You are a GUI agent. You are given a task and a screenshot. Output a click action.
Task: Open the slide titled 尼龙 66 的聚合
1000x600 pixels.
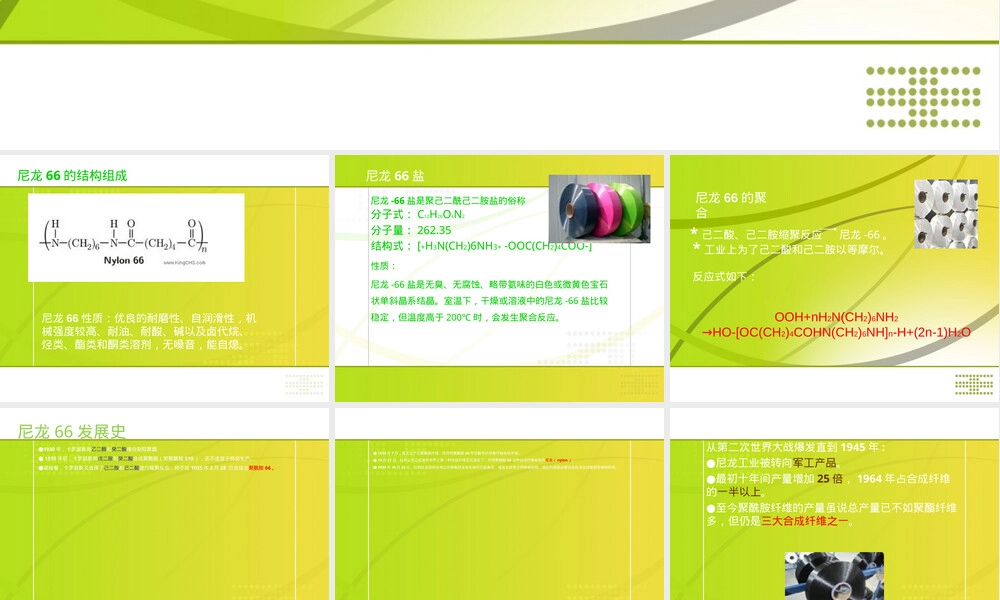coord(834,279)
